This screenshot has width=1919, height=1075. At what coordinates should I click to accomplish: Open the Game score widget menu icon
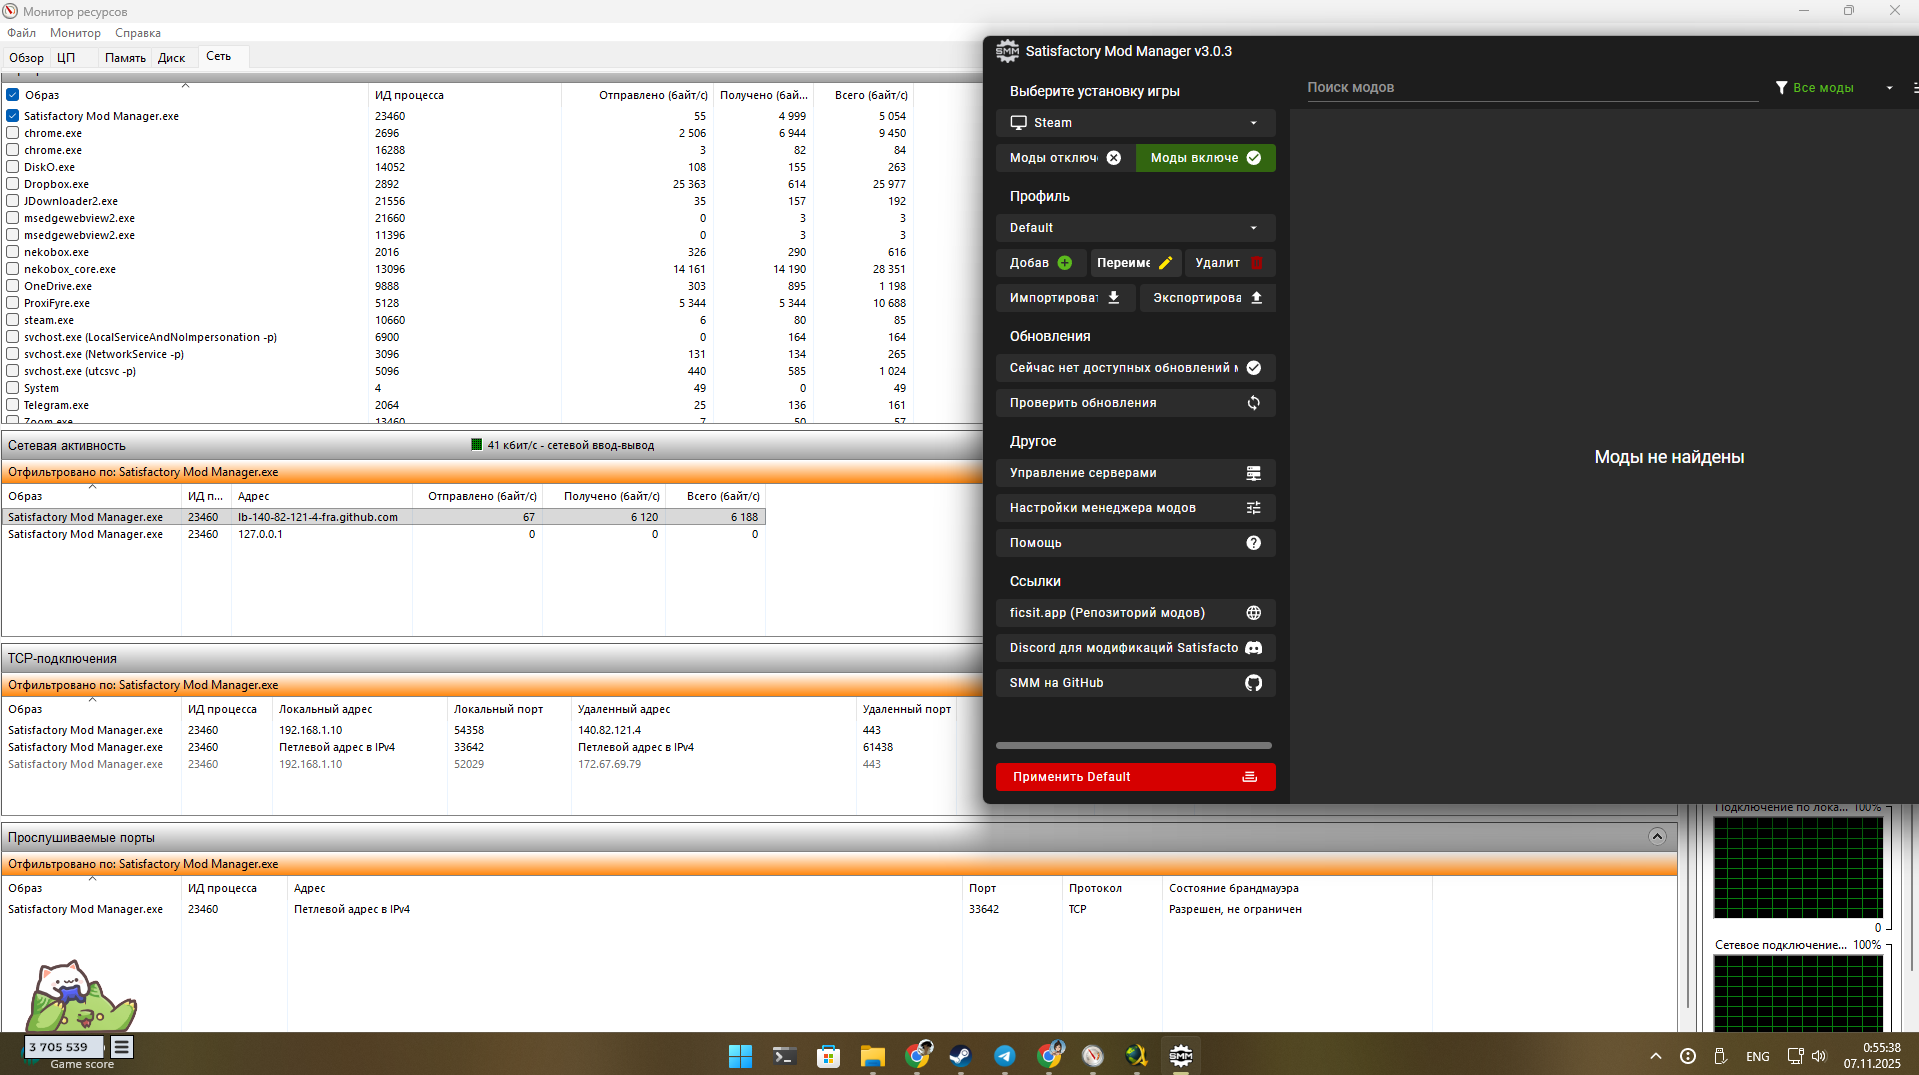click(x=122, y=1047)
